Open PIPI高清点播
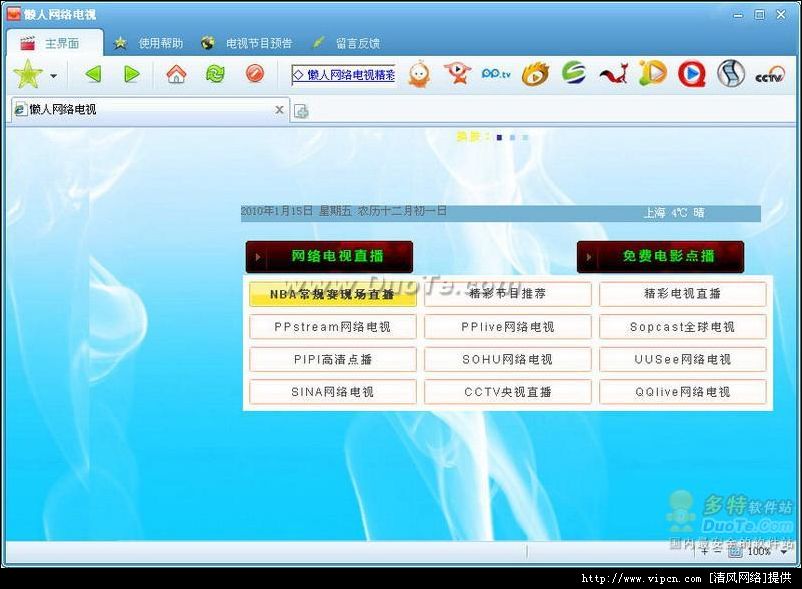This screenshot has height=589, width=802. 332,359
